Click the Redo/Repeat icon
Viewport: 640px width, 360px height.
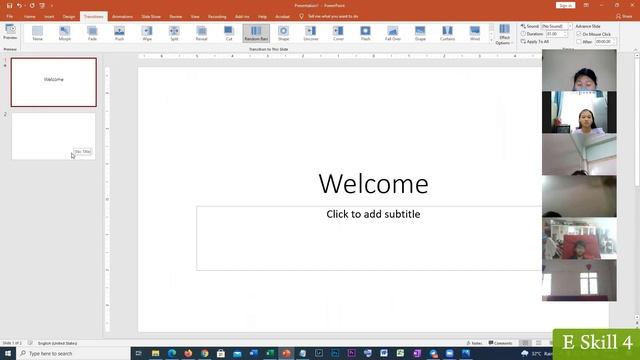pyautogui.click(x=31, y=6)
